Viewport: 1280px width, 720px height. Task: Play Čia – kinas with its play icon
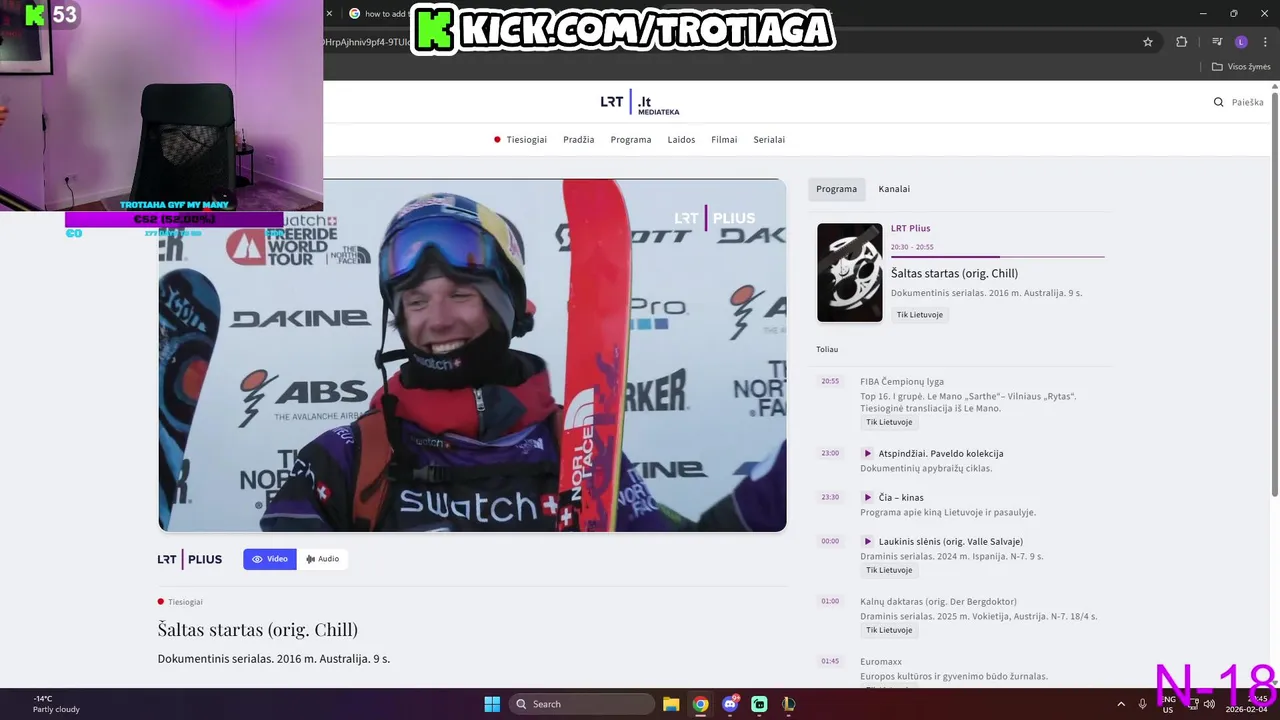pos(868,498)
